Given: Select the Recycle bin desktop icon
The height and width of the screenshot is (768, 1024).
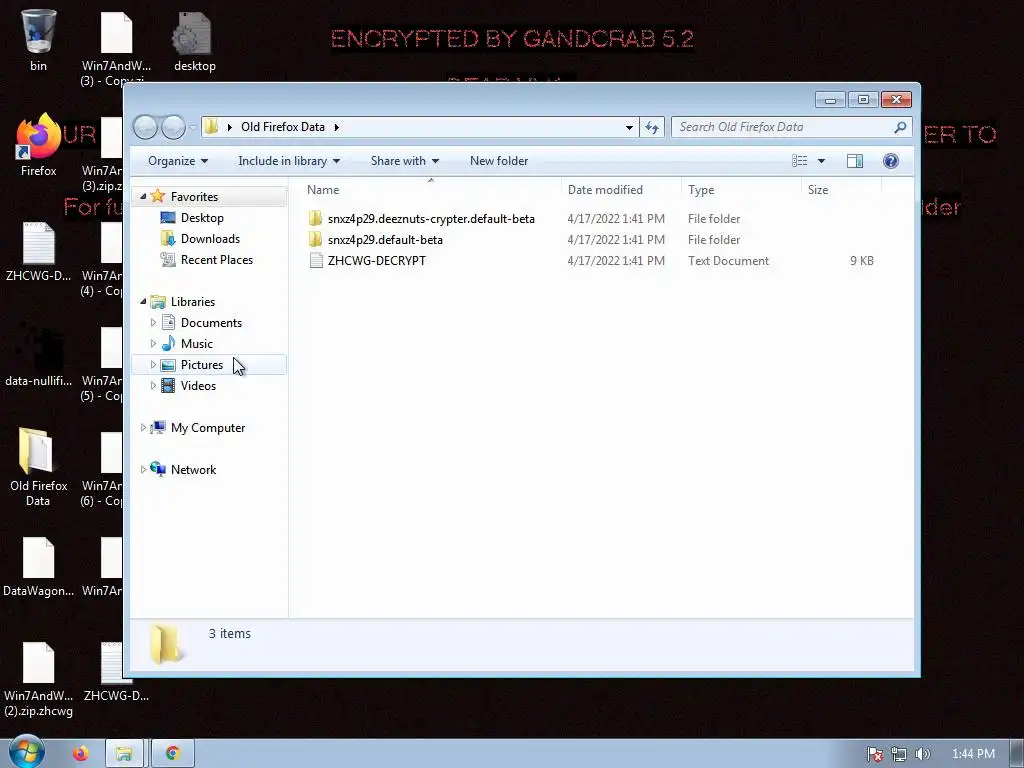Looking at the screenshot, I should pos(38,40).
